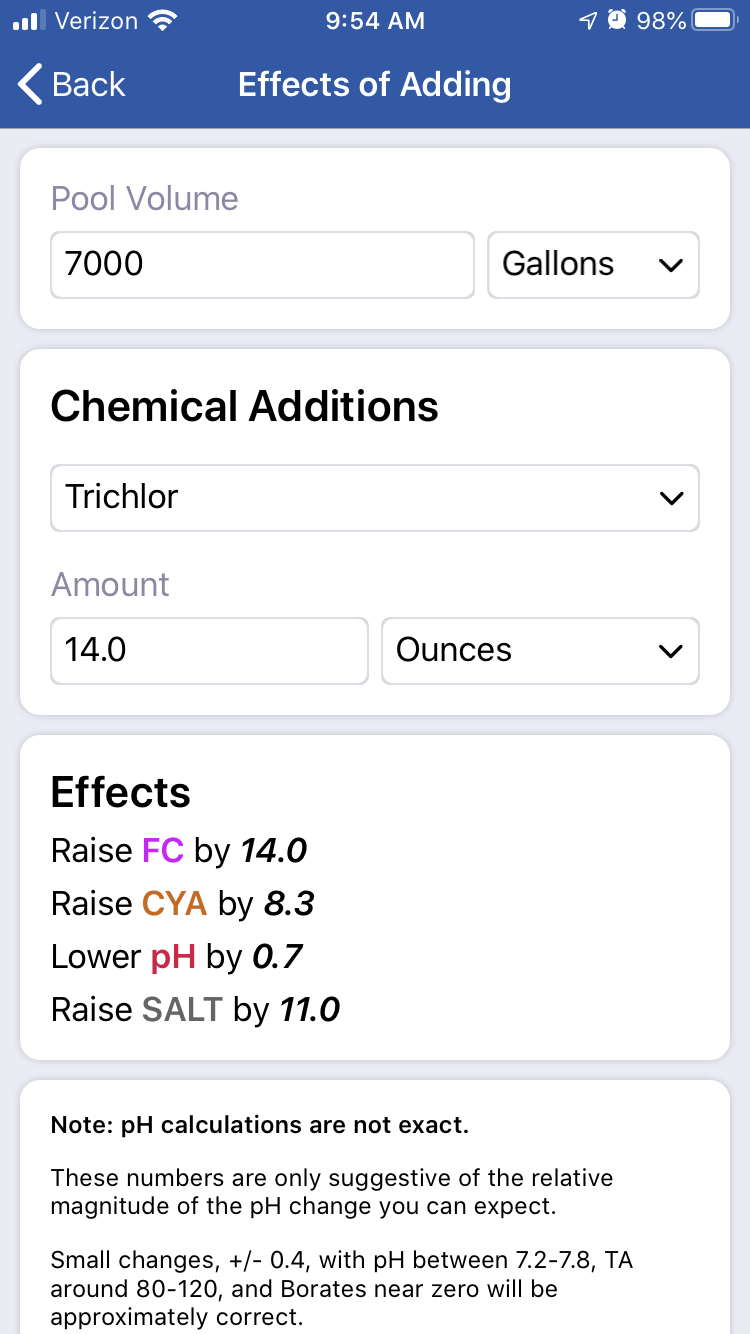The height and width of the screenshot is (1334, 750).
Task: Open the Trichlor chemical dropdown
Action: pyautogui.click(x=375, y=497)
